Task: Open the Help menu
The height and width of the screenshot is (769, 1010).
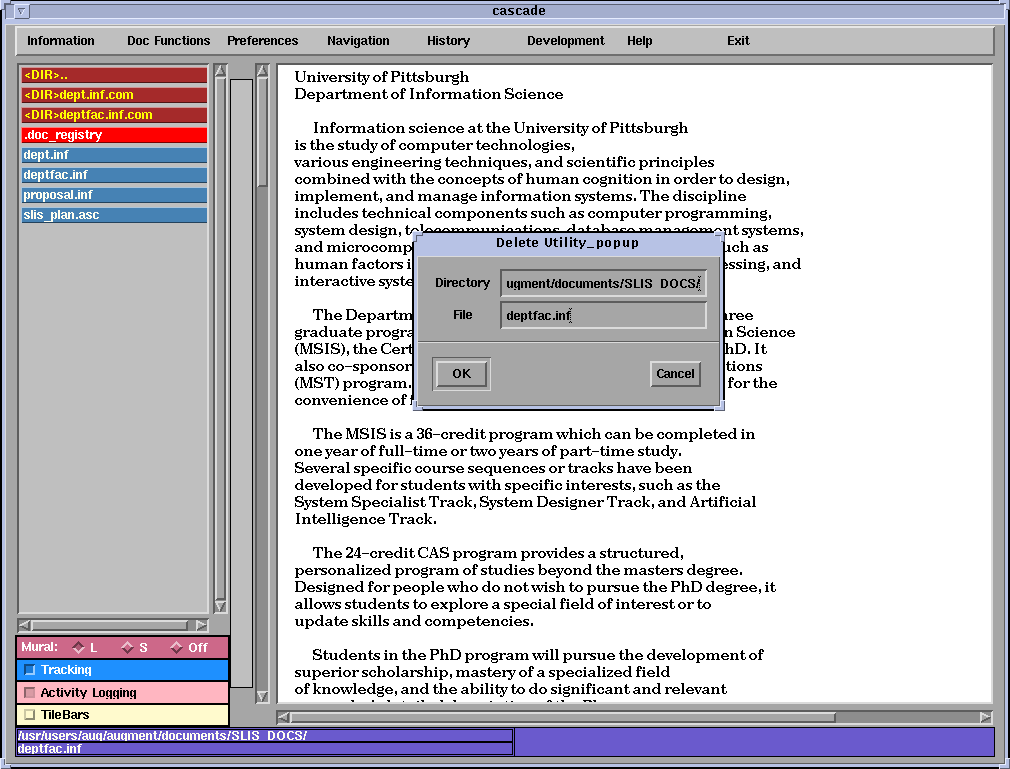Action: coord(640,41)
